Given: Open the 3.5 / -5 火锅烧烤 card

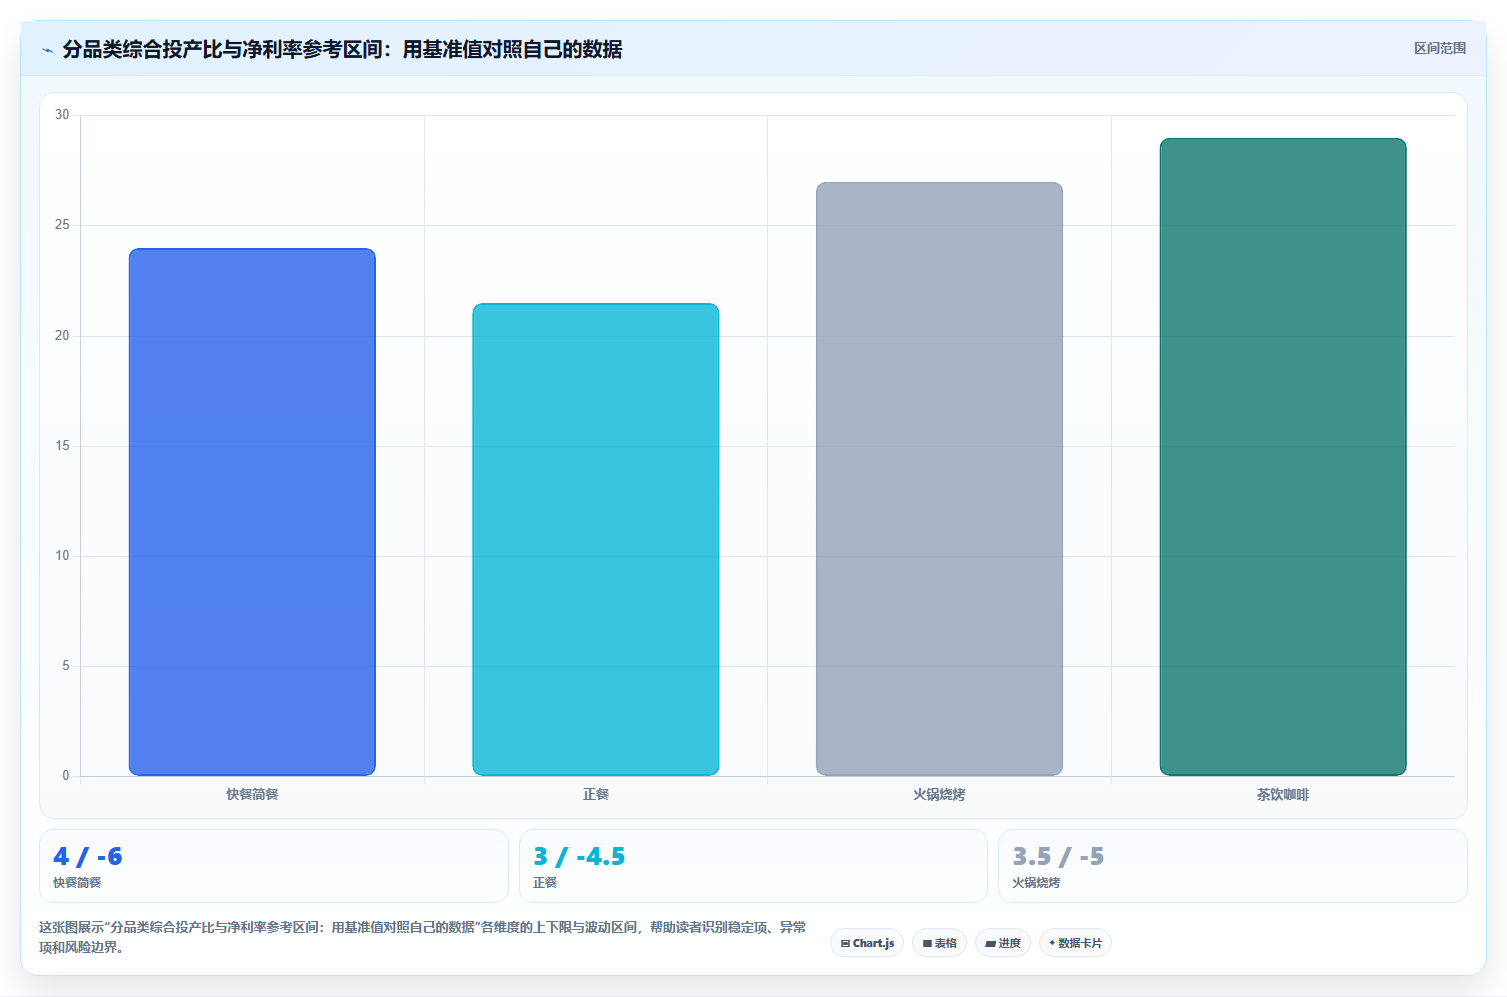Looking at the screenshot, I should coord(1233,866).
